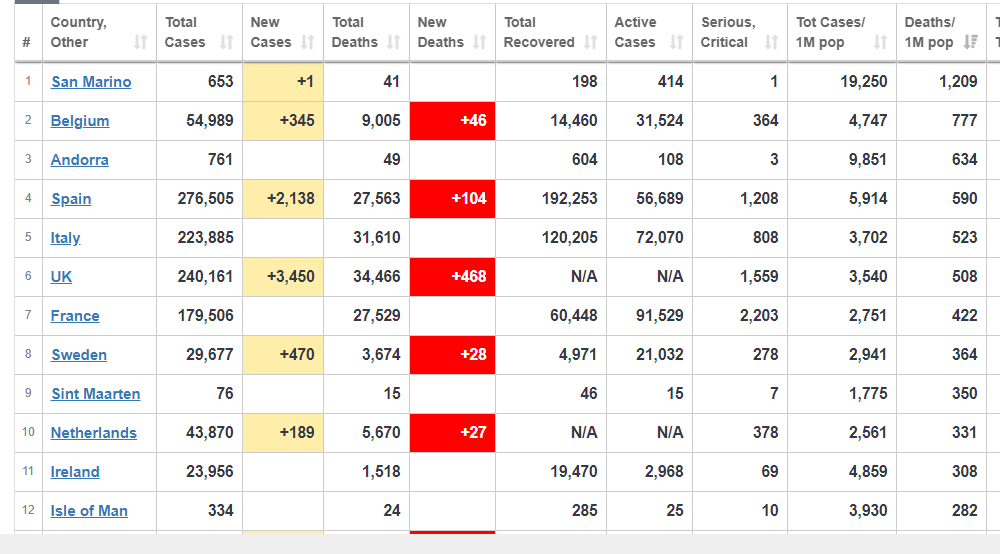
Task: Sort table by New Cases arrows
Action: (x=307, y=42)
